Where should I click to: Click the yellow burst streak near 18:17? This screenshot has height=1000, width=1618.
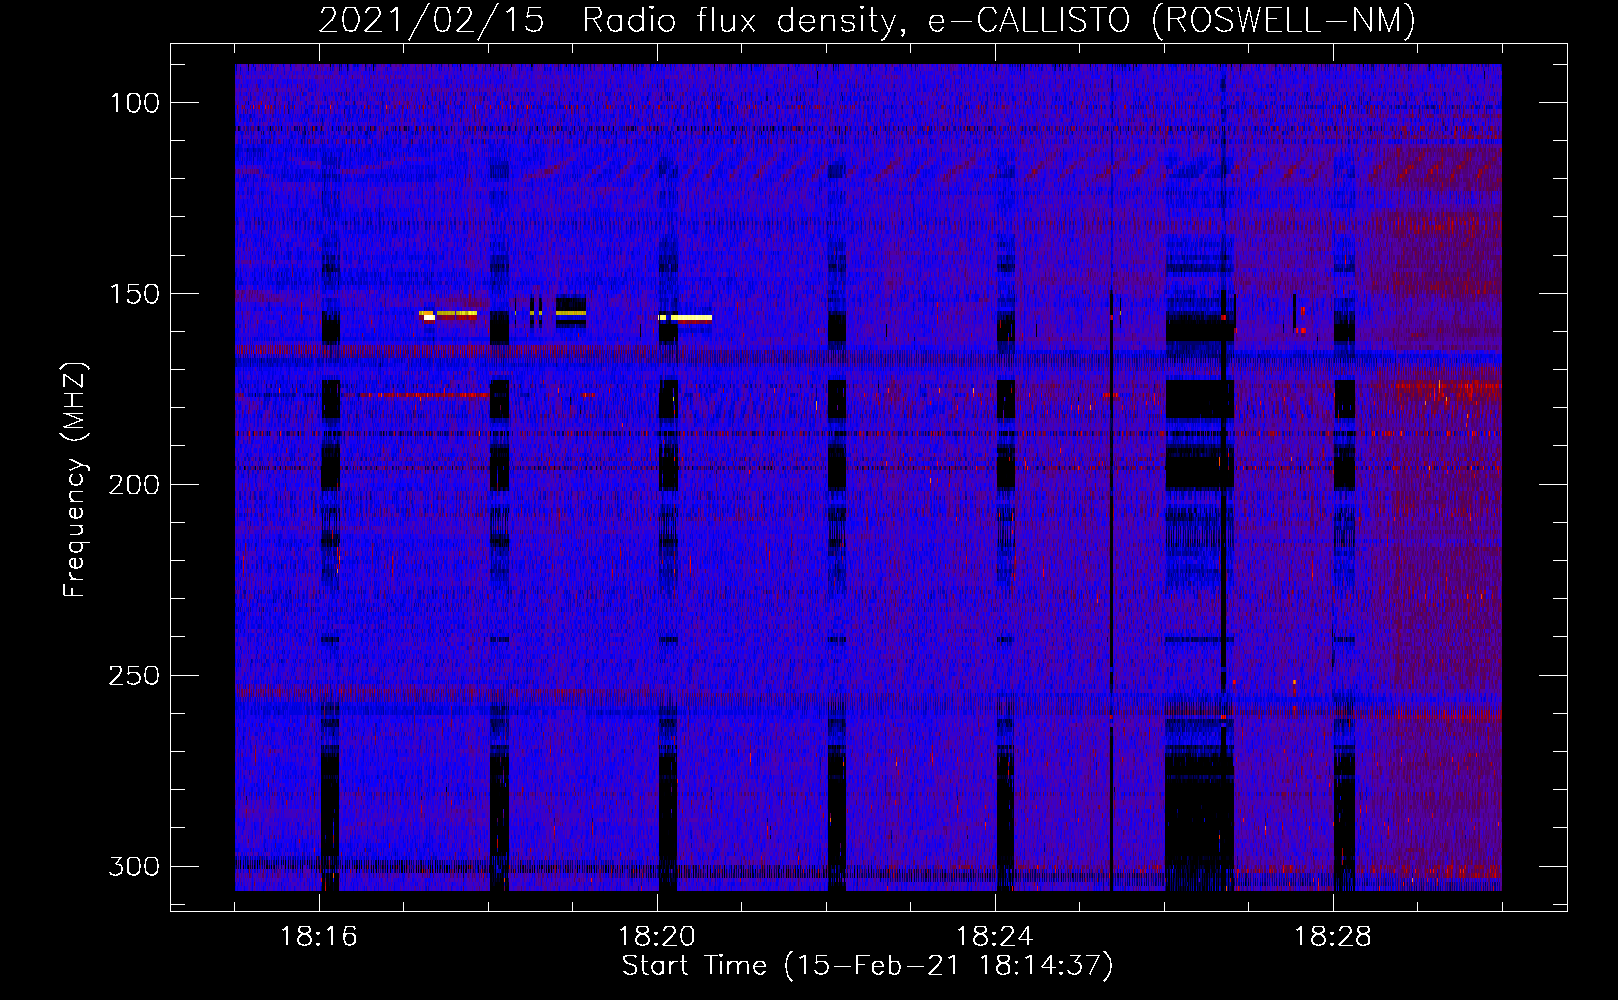pos(448,314)
